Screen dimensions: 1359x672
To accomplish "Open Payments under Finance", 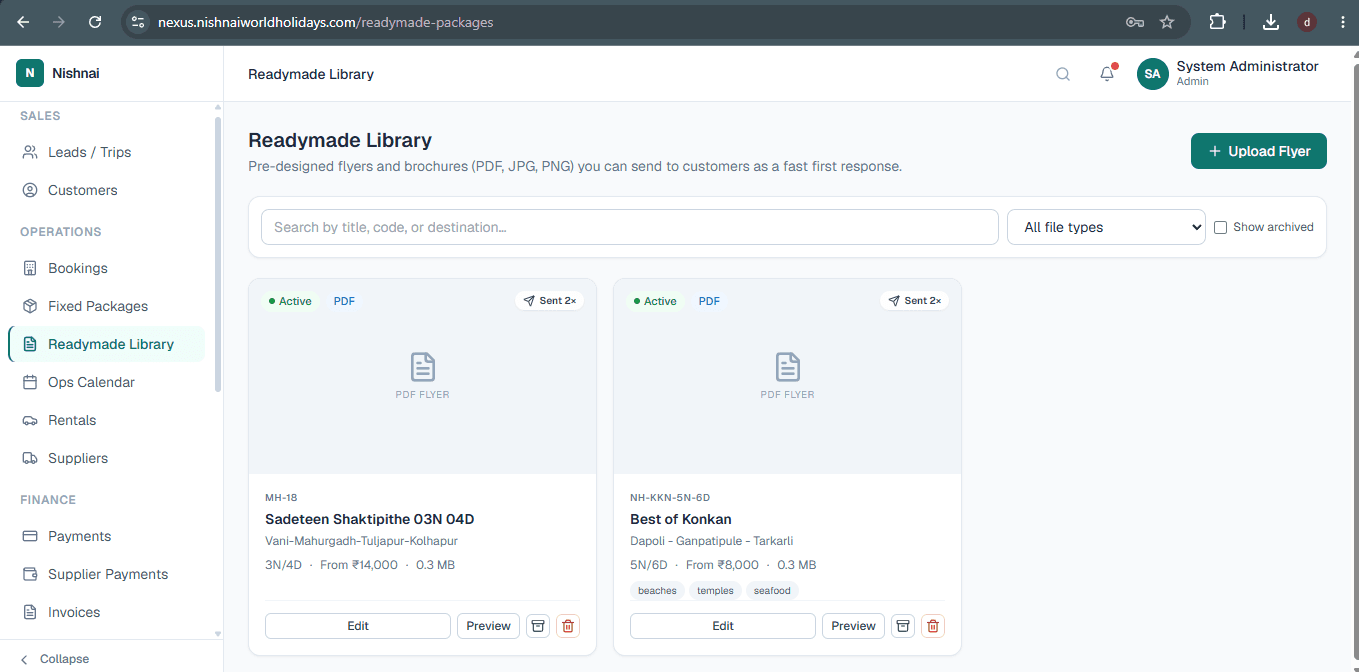I will click(106, 536).
